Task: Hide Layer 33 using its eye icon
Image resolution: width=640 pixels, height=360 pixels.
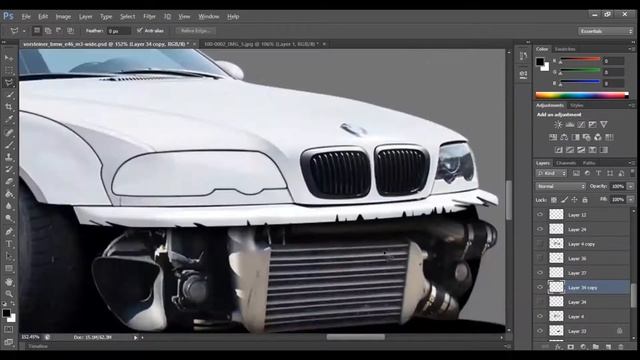Action: click(x=540, y=331)
